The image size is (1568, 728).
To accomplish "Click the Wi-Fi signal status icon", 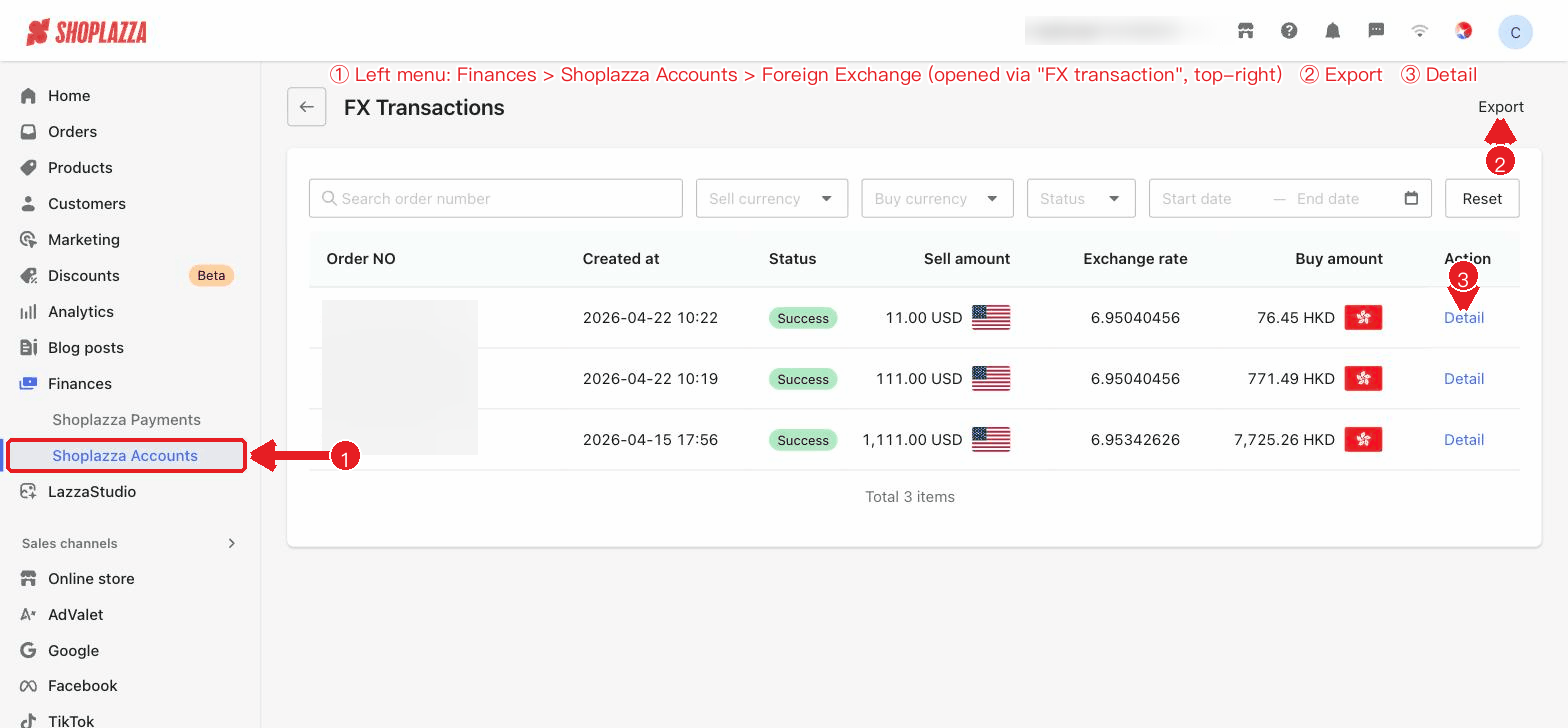I will pos(1419,31).
